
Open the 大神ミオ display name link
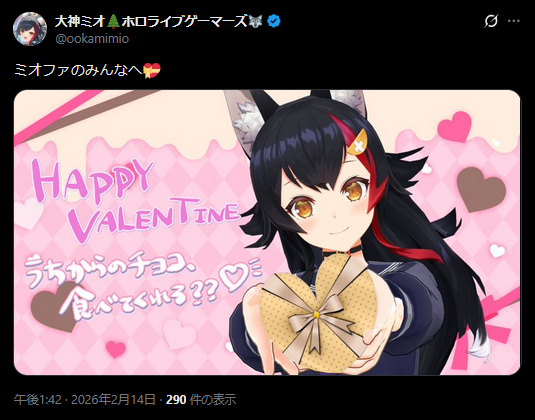[81, 21]
